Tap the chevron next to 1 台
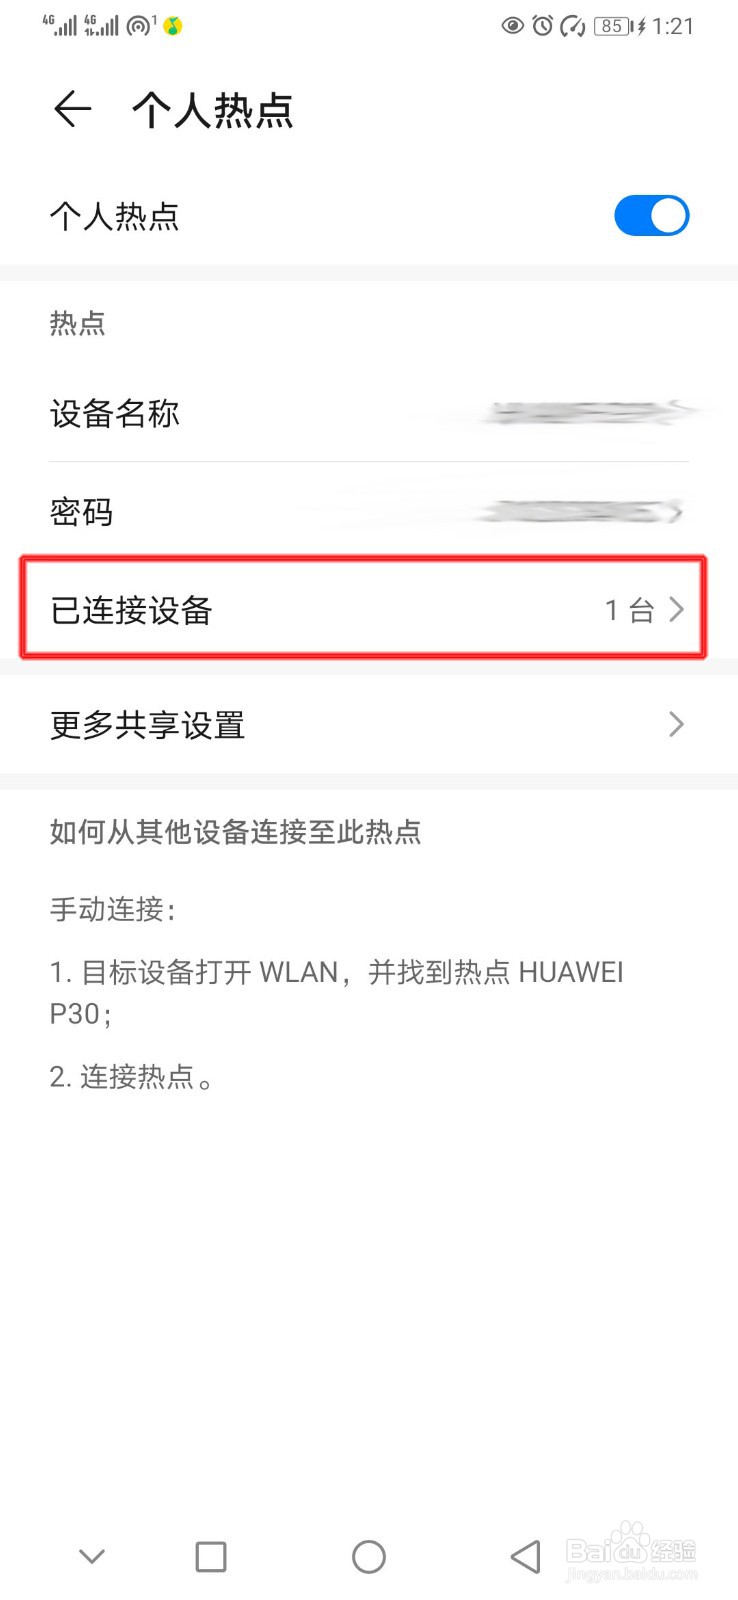 coord(677,609)
